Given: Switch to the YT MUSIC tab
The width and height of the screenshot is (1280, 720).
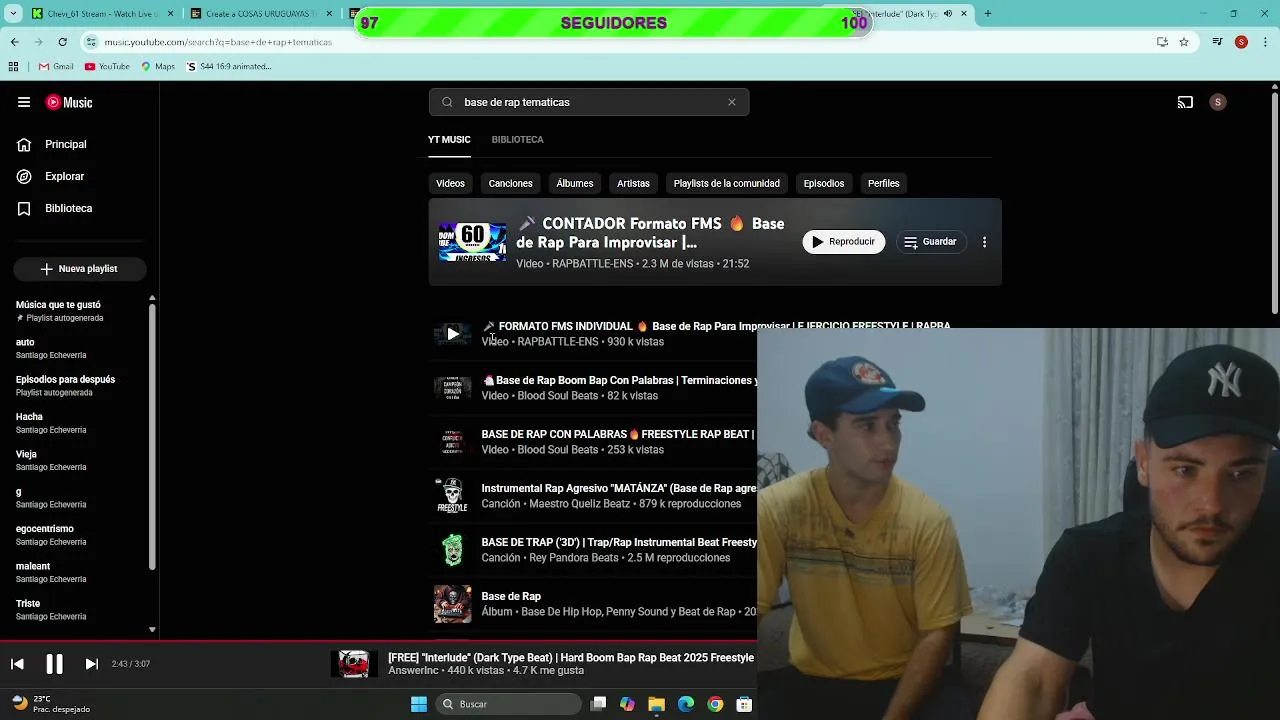Looking at the screenshot, I should click(x=449, y=140).
